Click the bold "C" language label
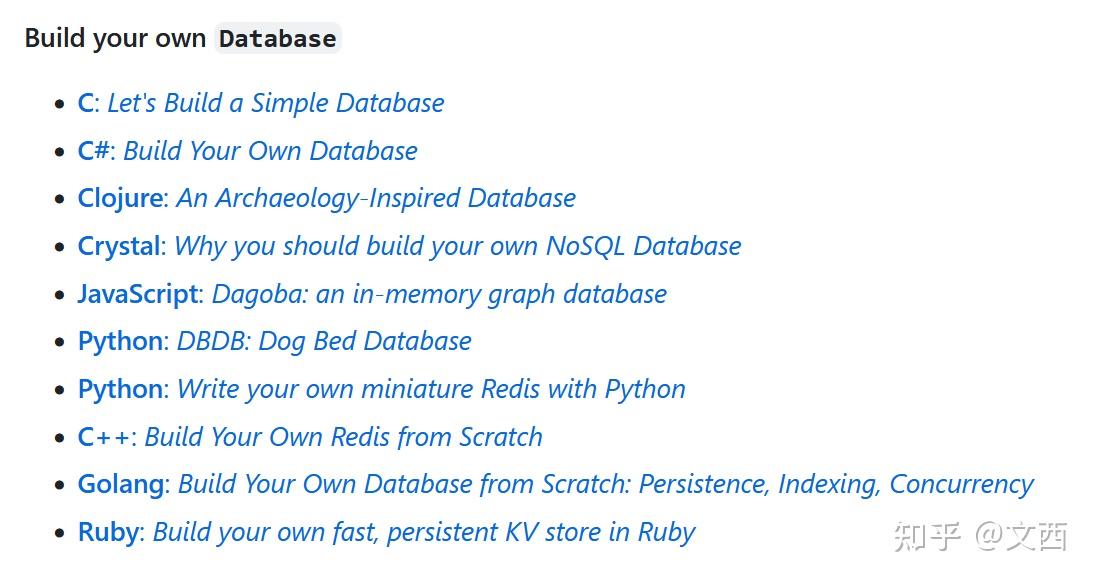 click(85, 103)
